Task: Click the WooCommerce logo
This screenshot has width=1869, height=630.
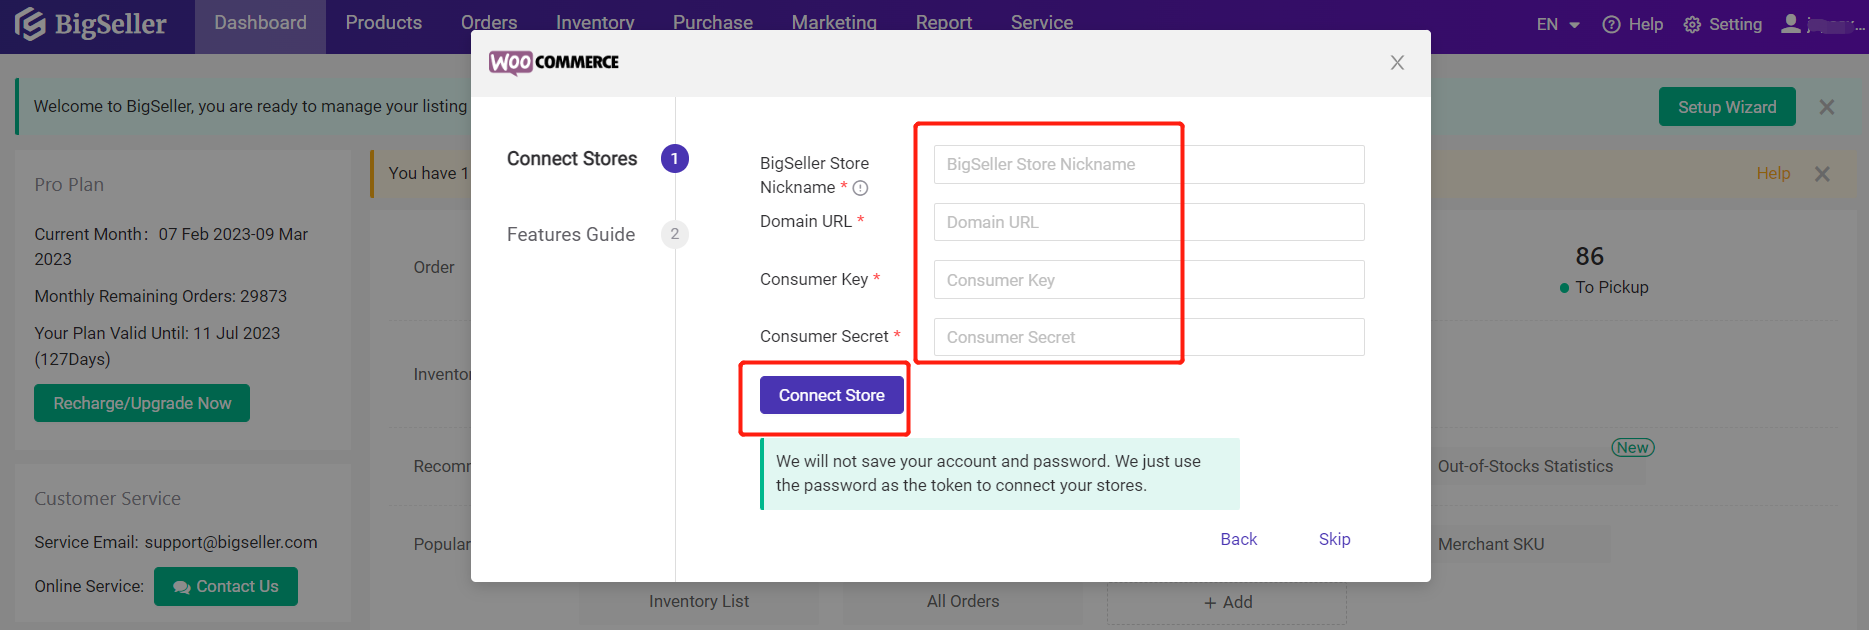Action: (x=554, y=62)
